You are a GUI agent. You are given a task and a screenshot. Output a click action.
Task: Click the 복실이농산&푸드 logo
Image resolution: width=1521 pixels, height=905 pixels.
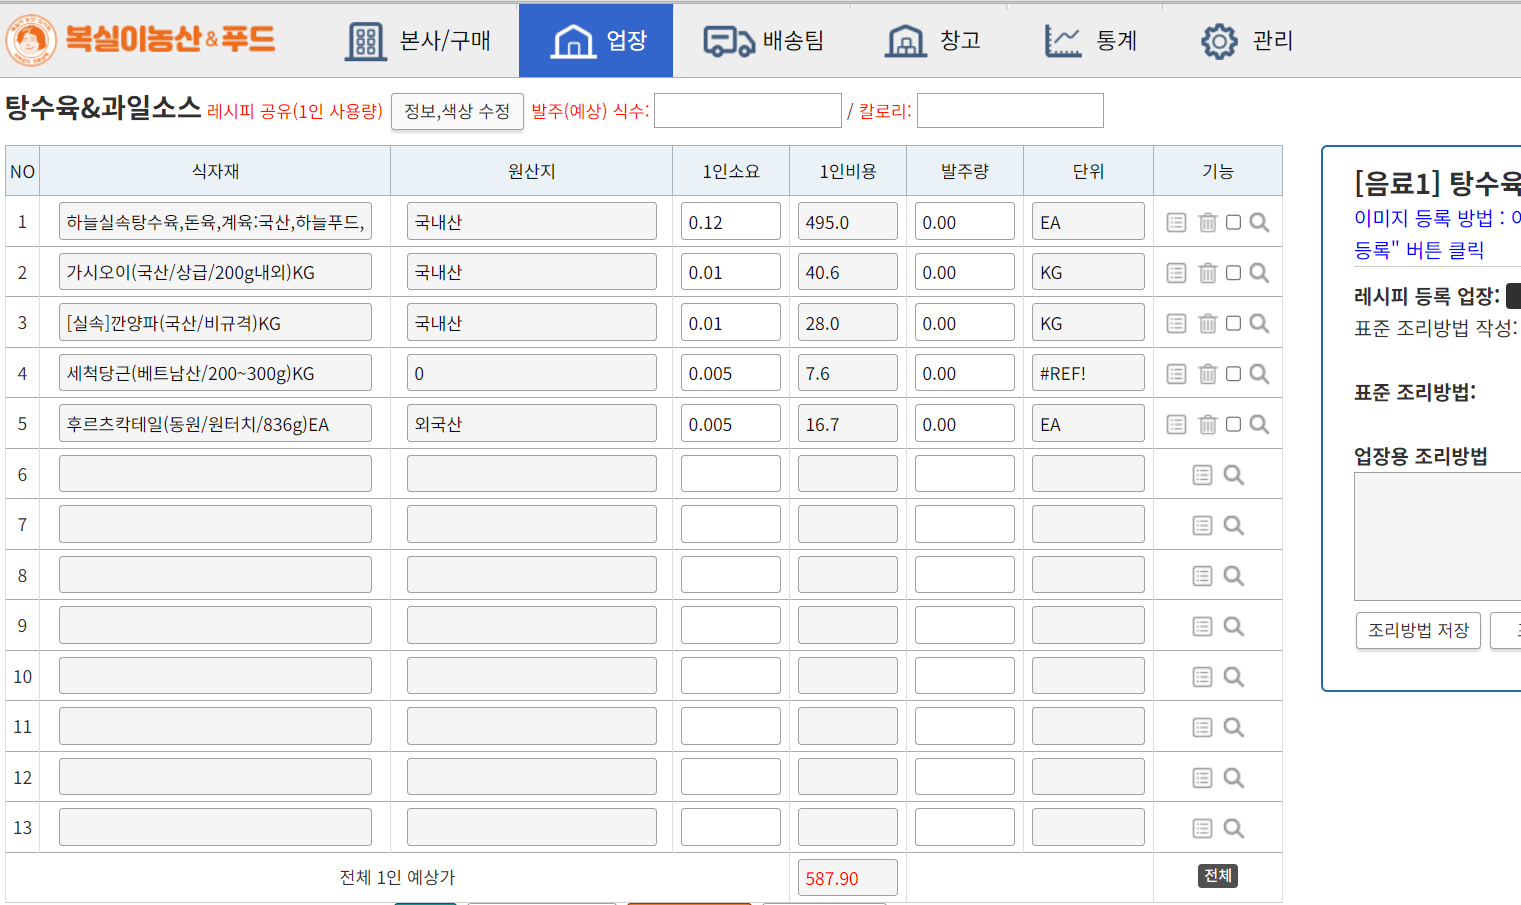click(x=140, y=40)
